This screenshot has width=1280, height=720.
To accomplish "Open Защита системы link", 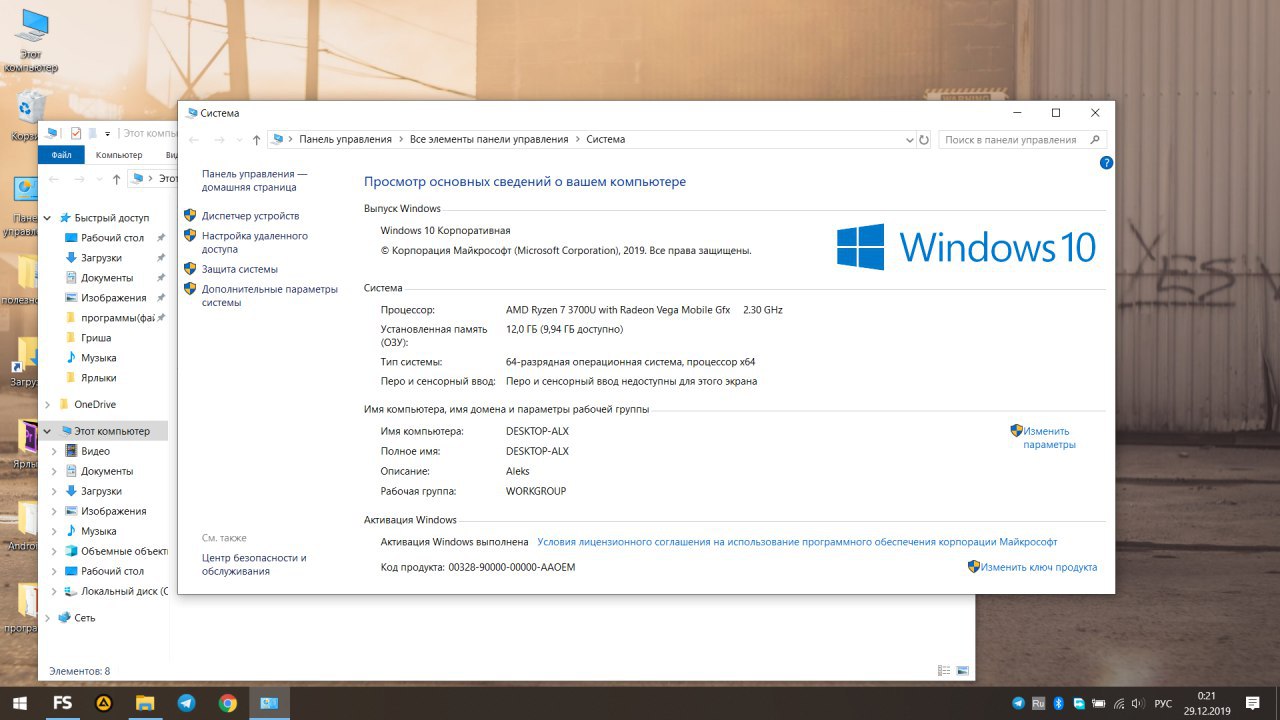I will (240, 269).
